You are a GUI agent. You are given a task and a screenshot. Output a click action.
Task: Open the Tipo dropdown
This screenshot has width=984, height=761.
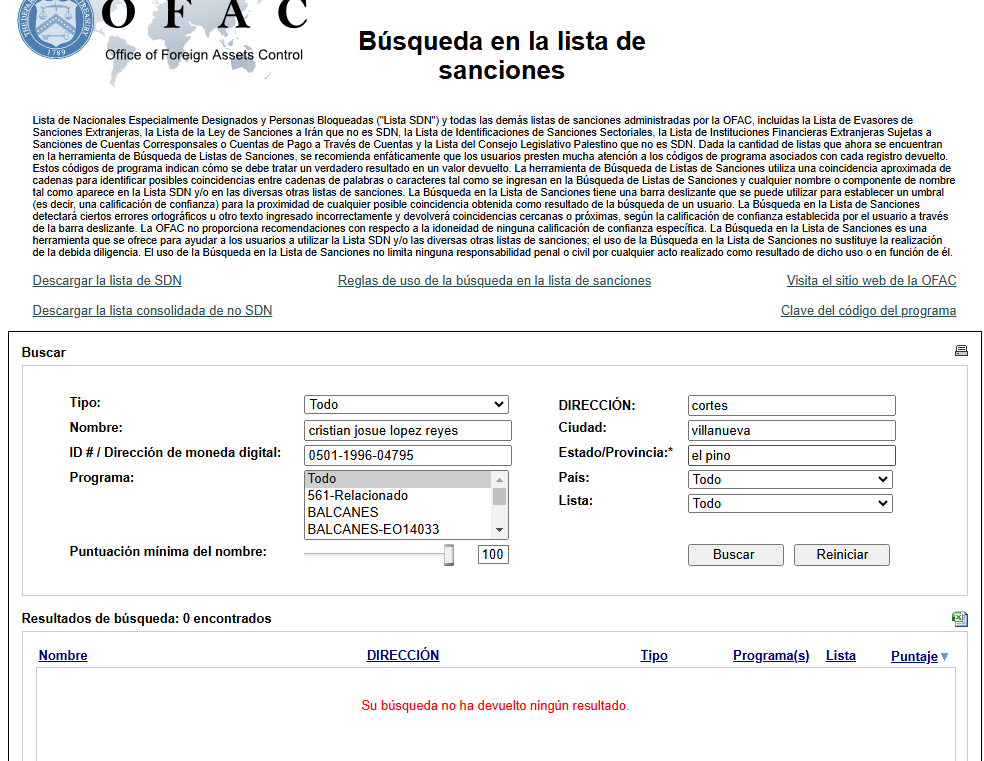[x=406, y=405]
